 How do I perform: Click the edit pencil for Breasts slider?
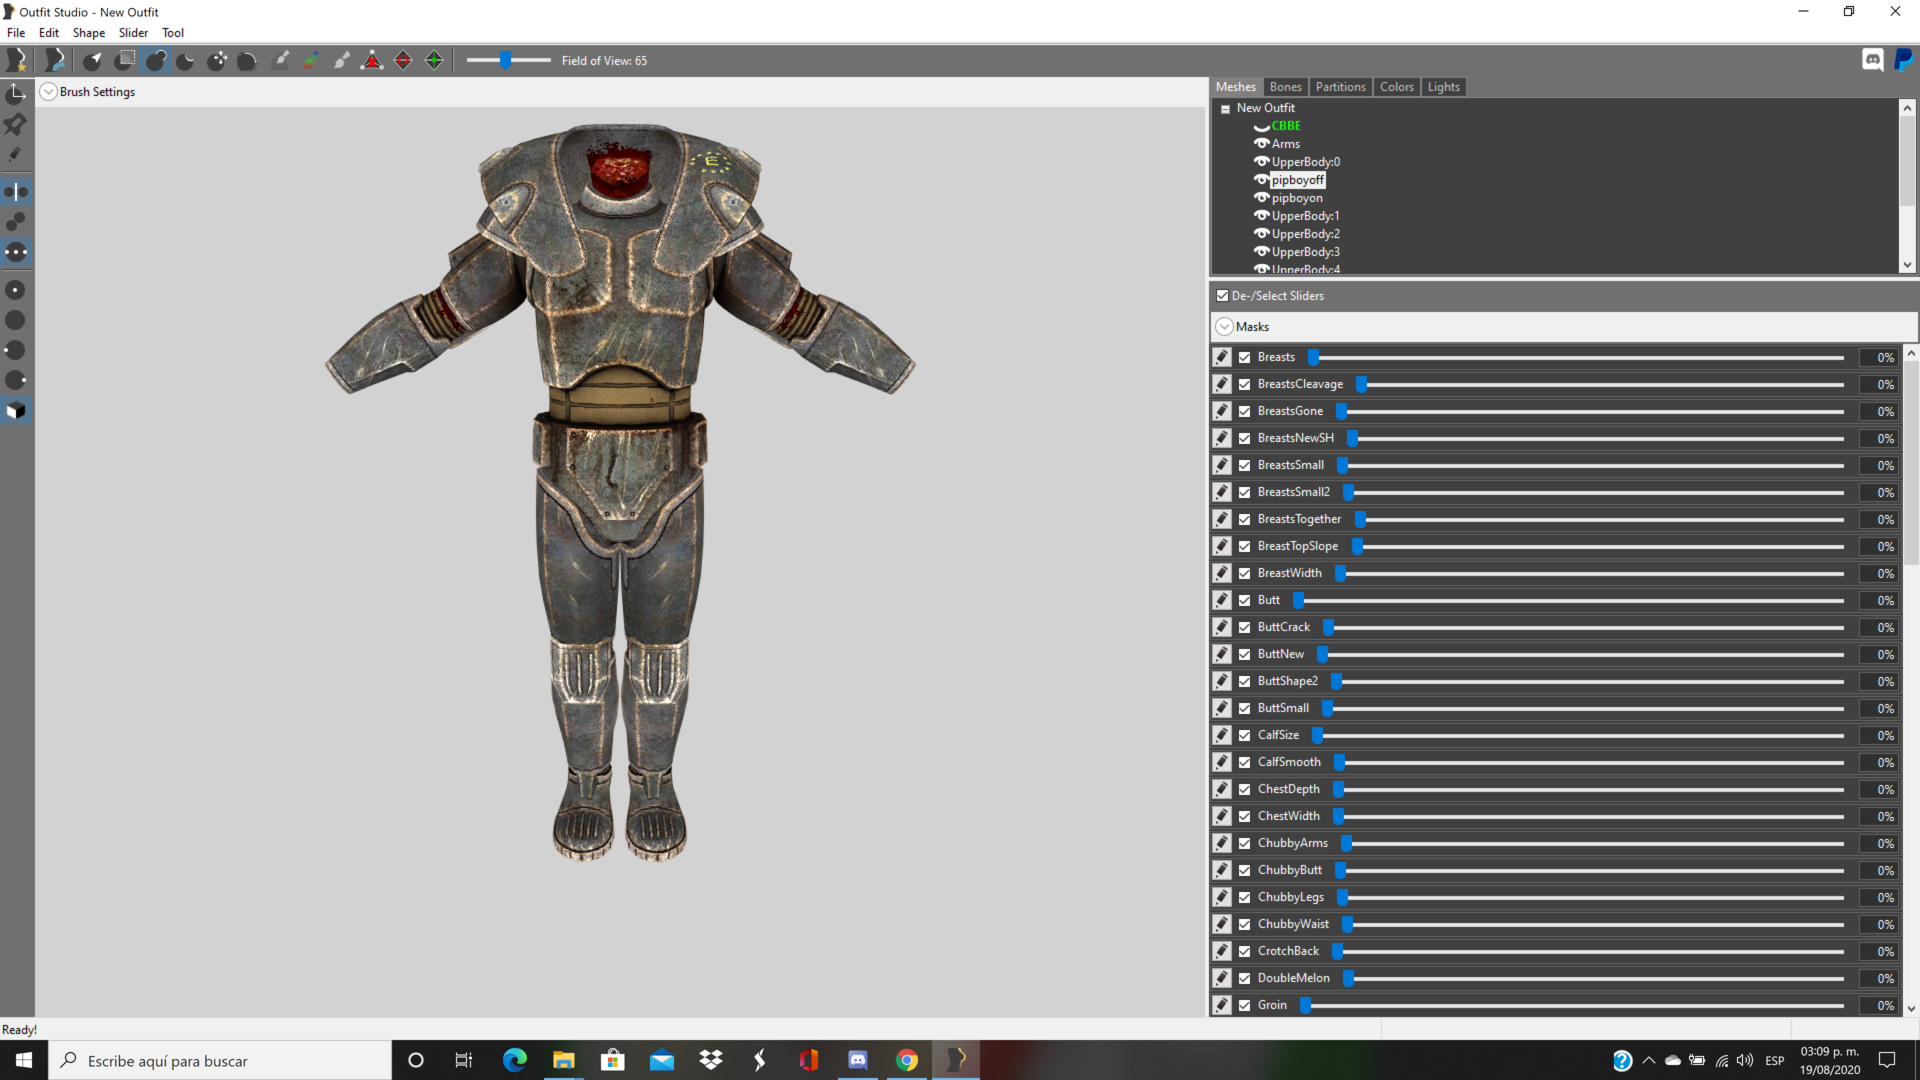point(1222,357)
